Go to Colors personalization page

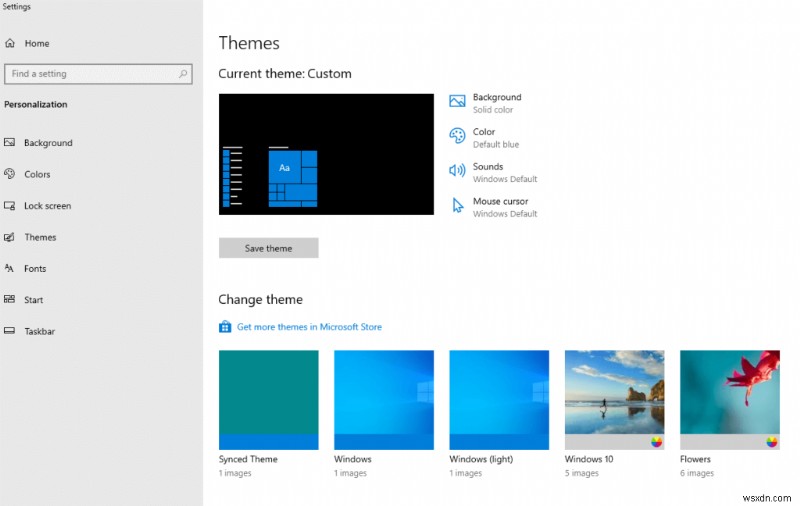pyautogui.click(x=37, y=174)
